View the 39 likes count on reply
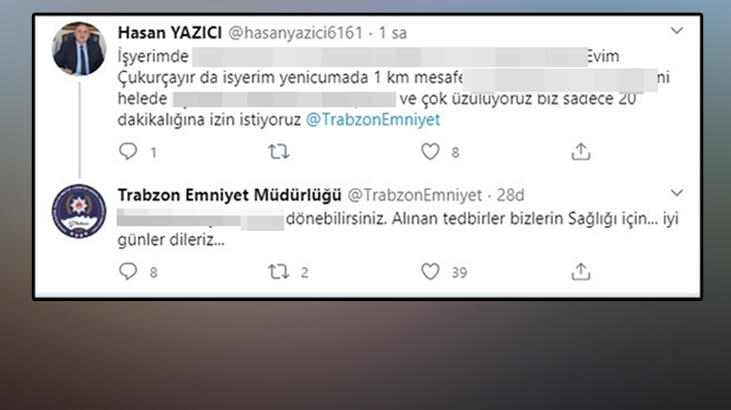Screen dimensions: 731x410 pyautogui.click(x=459, y=272)
